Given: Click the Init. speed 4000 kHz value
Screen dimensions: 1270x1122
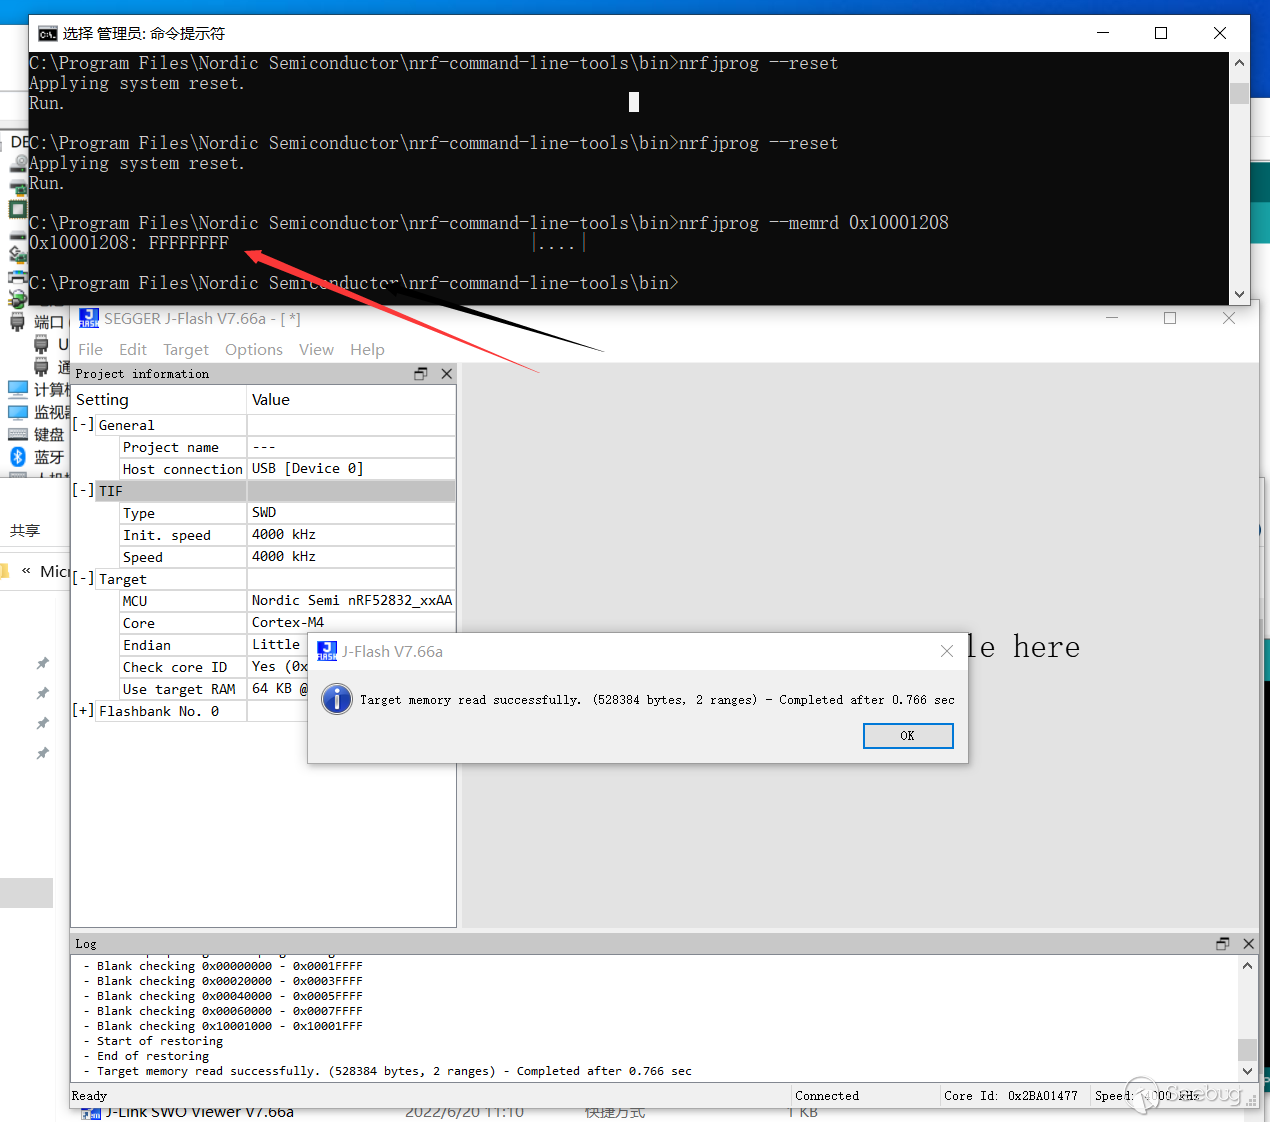Looking at the screenshot, I should pyautogui.click(x=352, y=534).
